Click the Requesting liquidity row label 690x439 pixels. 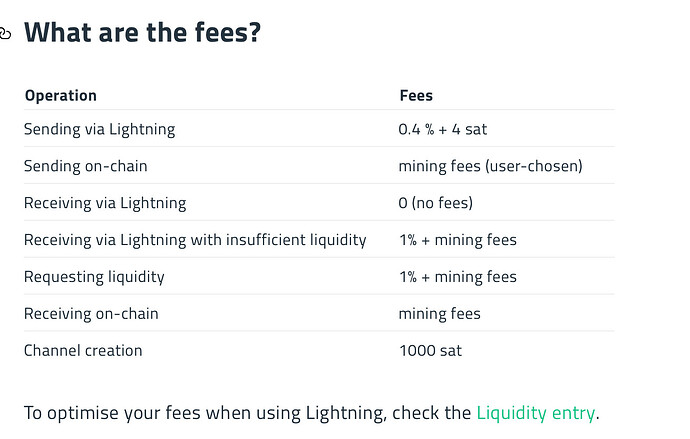point(94,277)
